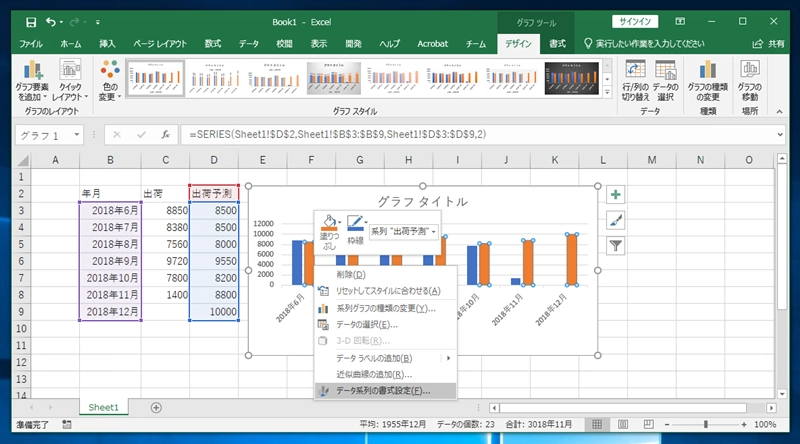This screenshot has height=444, width=800.
Task: Open Quick Layout (クイックレイアウト)
Action: coord(70,80)
